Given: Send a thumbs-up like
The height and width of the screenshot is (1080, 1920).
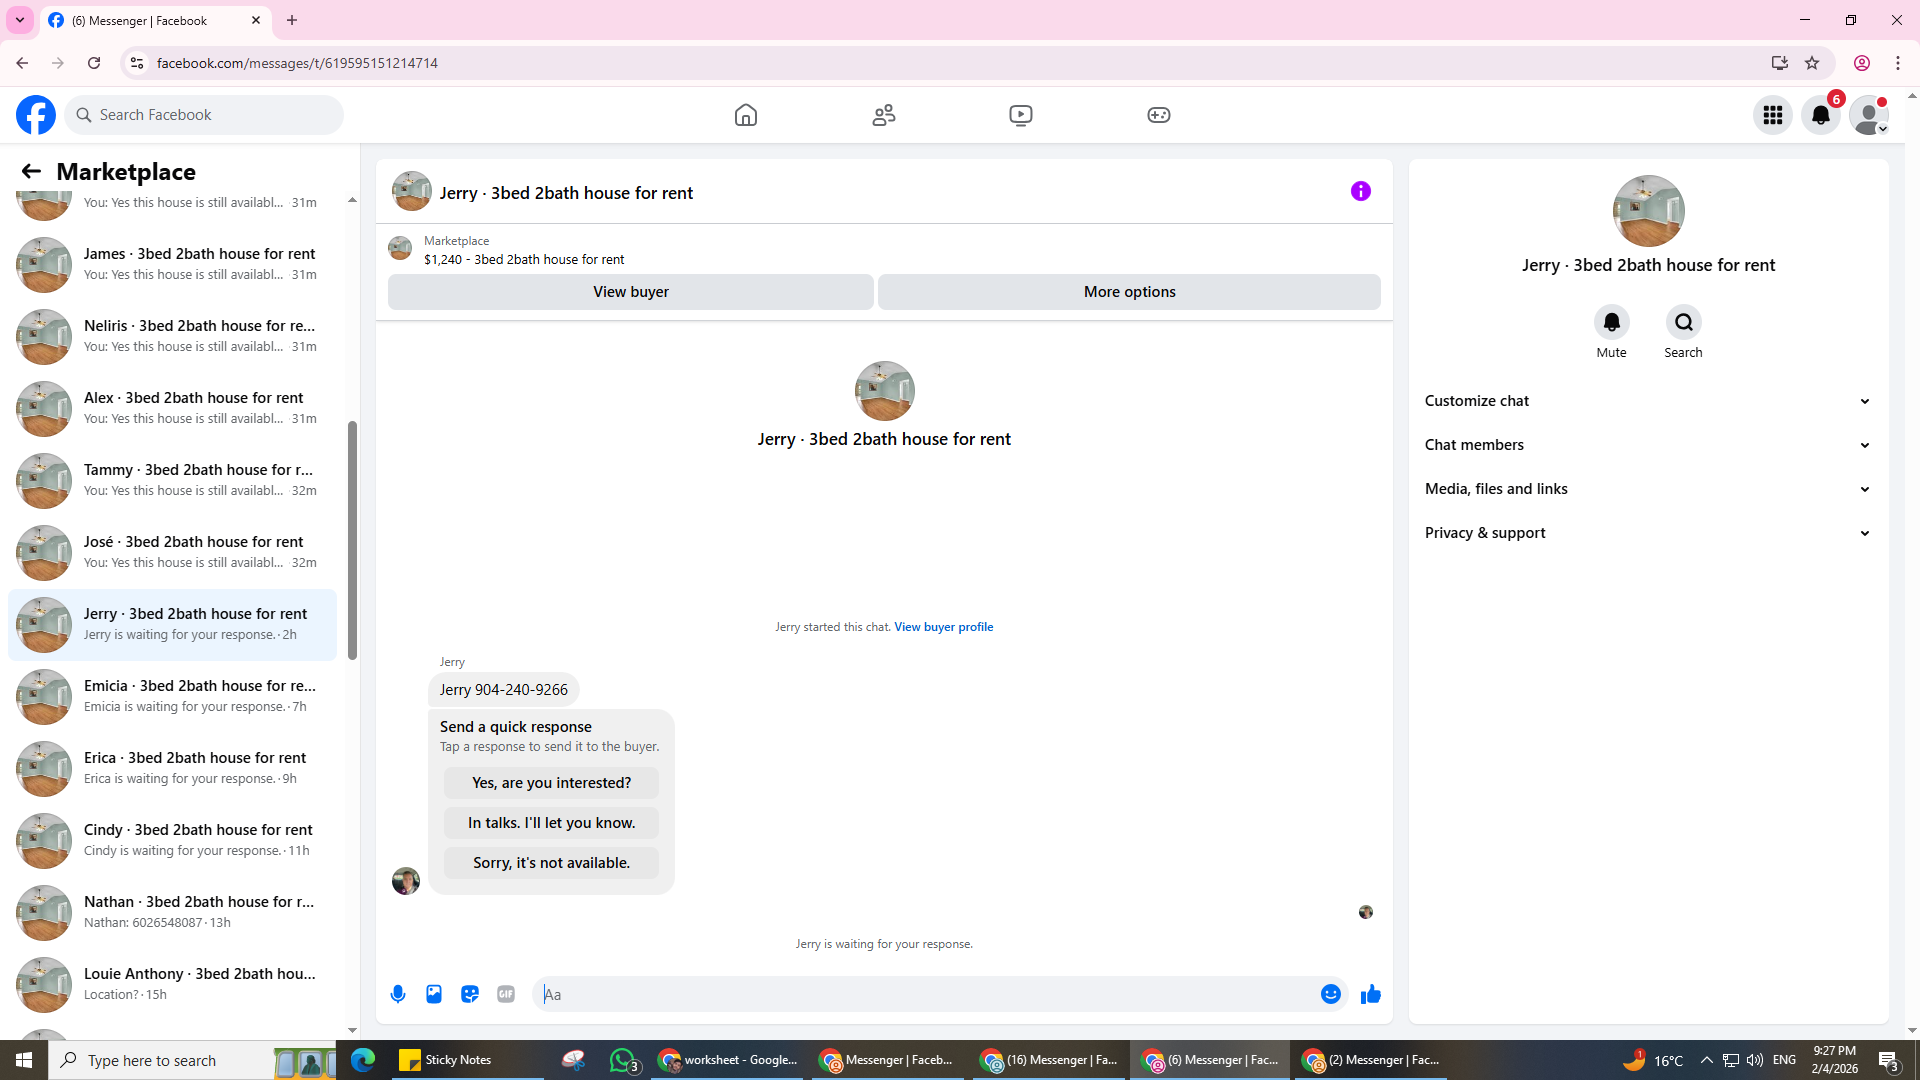Looking at the screenshot, I should pyautogui.click(x=1370, y=994).
